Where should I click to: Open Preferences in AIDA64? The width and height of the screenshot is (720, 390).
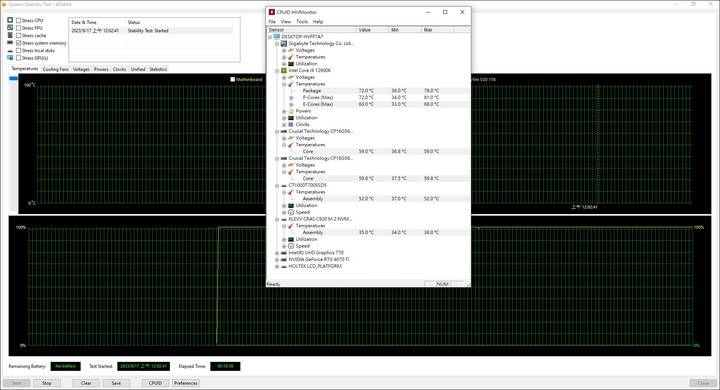click(x=186, y=383)
